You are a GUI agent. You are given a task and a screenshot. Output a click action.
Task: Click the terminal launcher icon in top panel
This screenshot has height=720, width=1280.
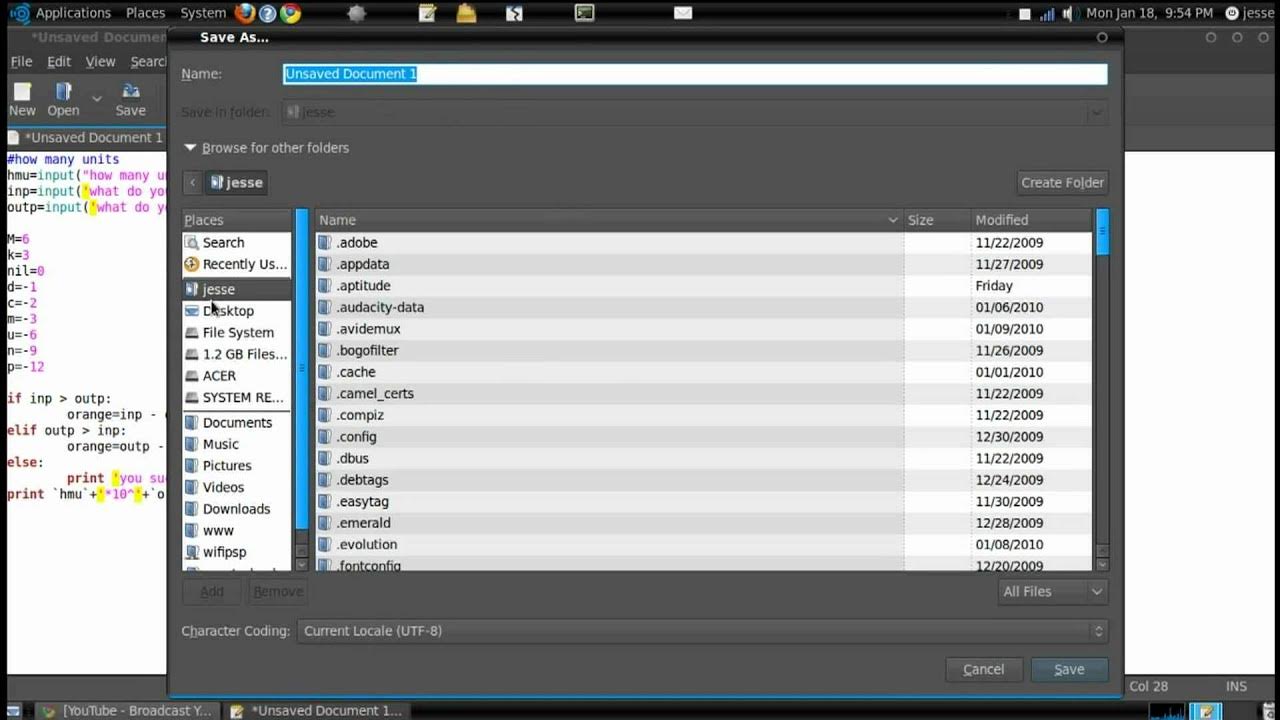pyautogui.click(x=585, y=13)
